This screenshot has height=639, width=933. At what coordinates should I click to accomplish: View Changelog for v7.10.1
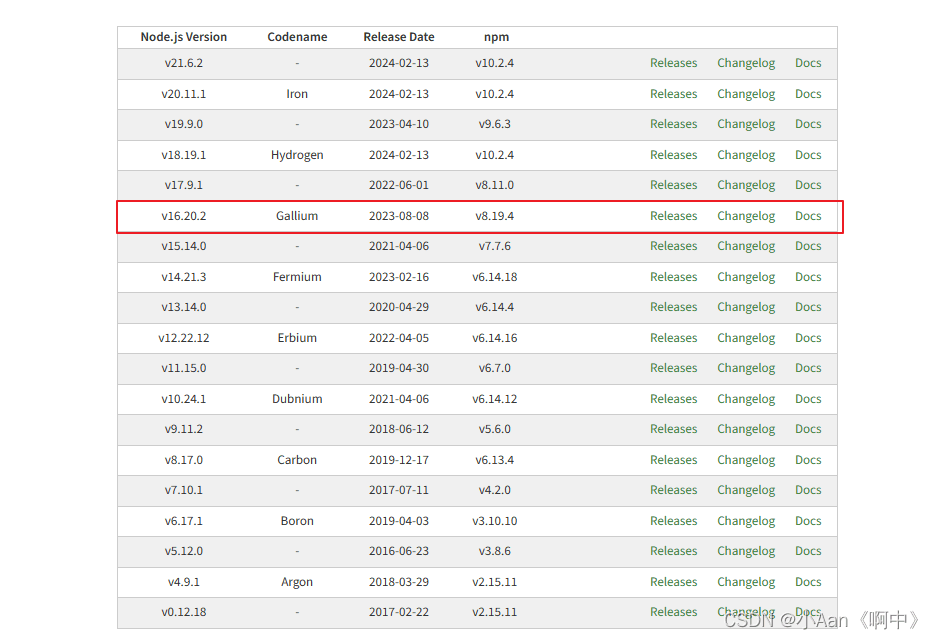coord(746,490)
